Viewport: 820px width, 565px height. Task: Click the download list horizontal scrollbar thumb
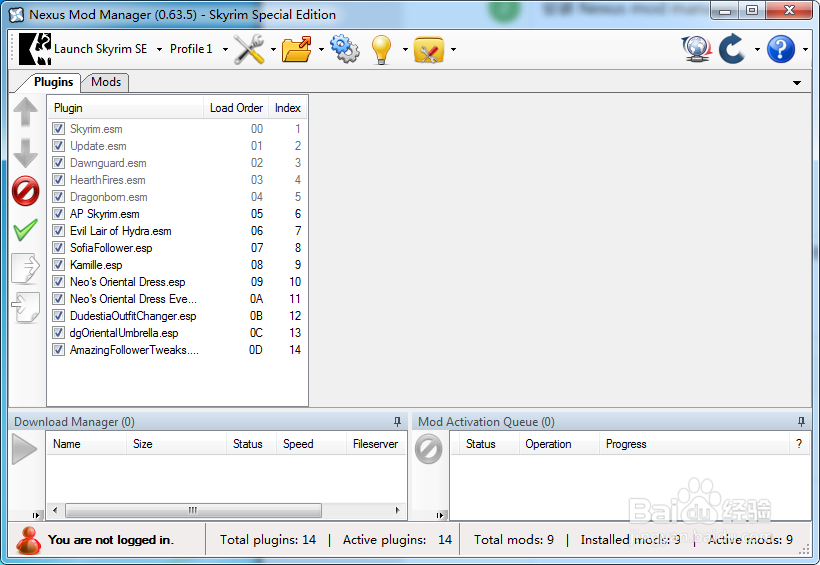(x=193, y=510)
